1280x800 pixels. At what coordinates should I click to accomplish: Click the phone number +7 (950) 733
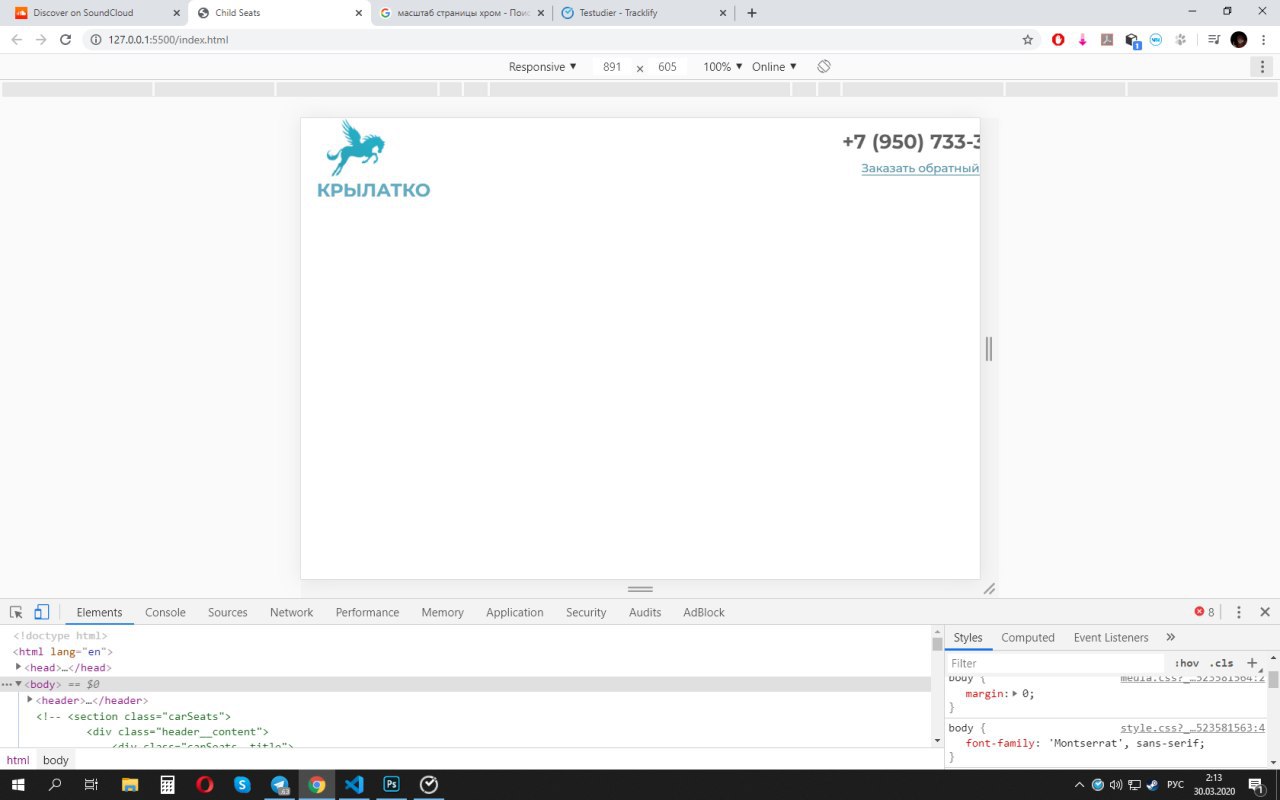click(x=911, y=142)
